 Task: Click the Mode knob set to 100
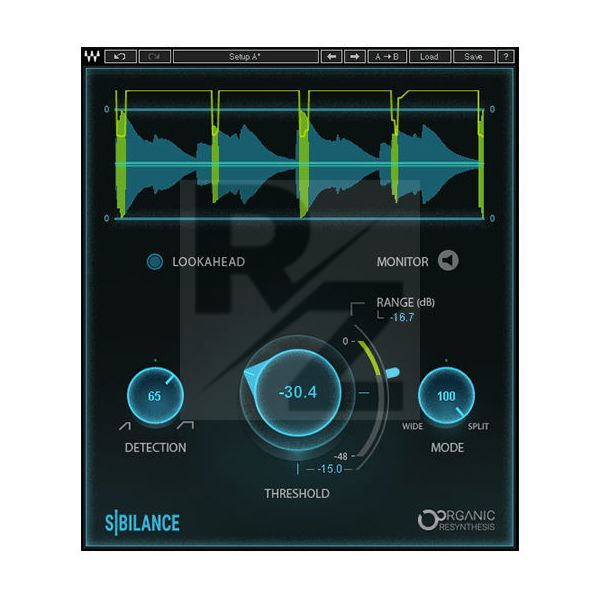point(446,396)
